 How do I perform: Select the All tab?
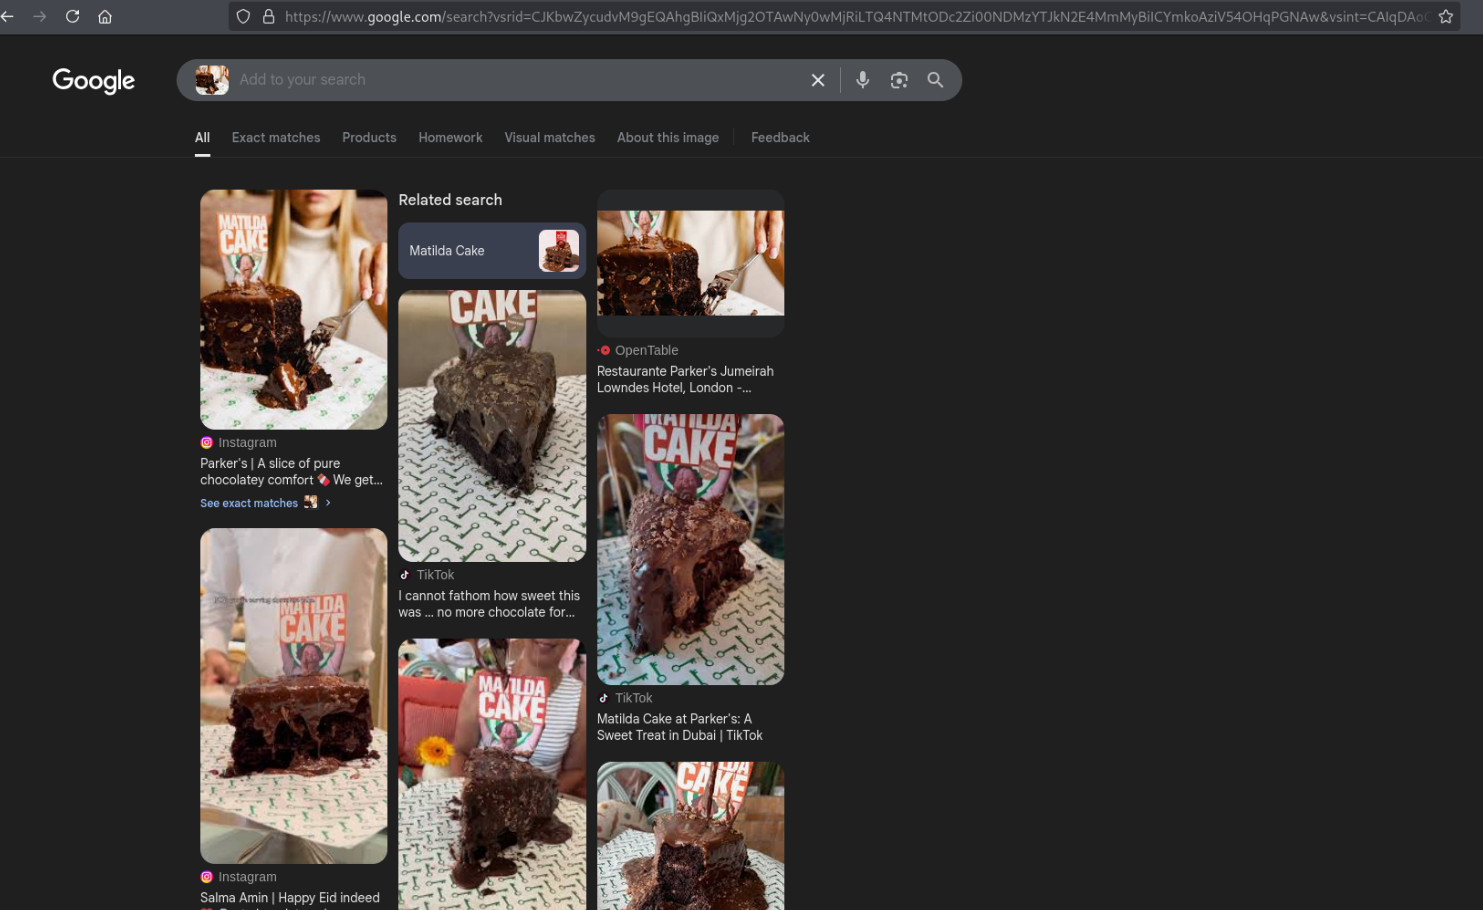point(202,138)
